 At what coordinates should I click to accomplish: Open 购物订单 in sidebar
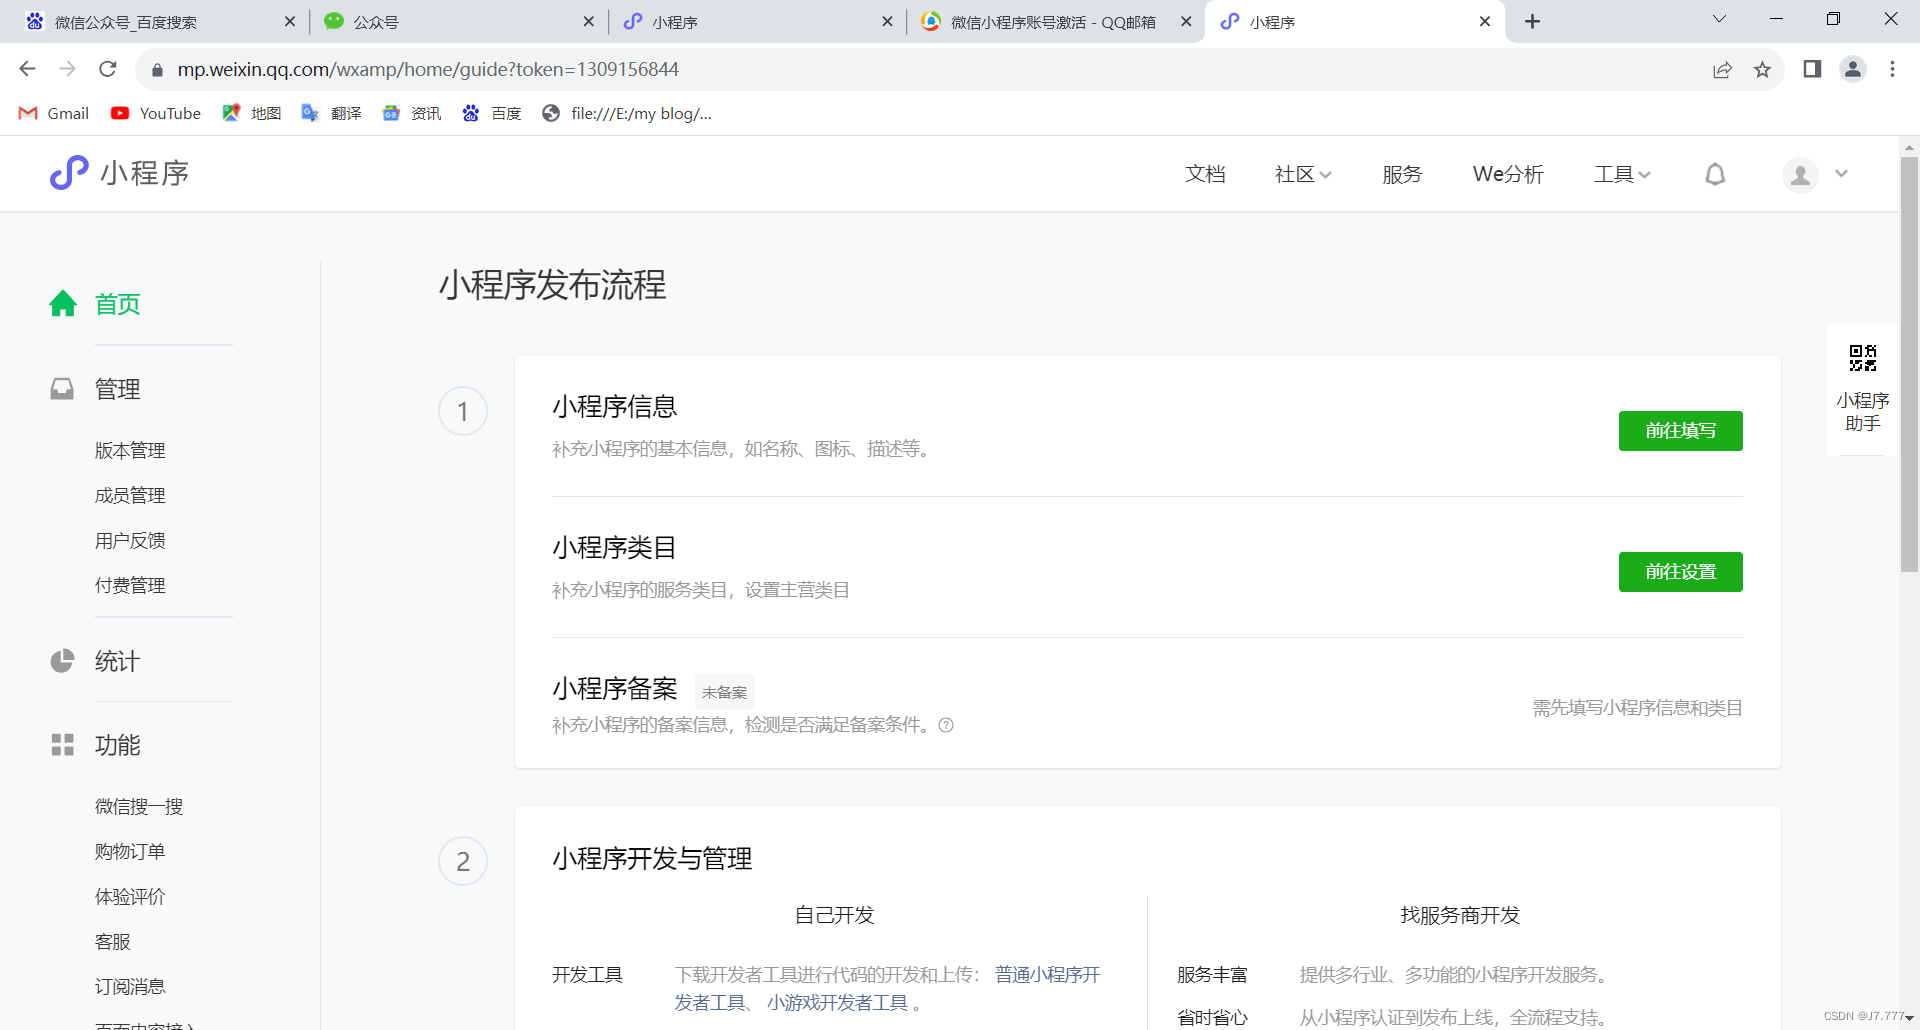click(x=130, y=852)
